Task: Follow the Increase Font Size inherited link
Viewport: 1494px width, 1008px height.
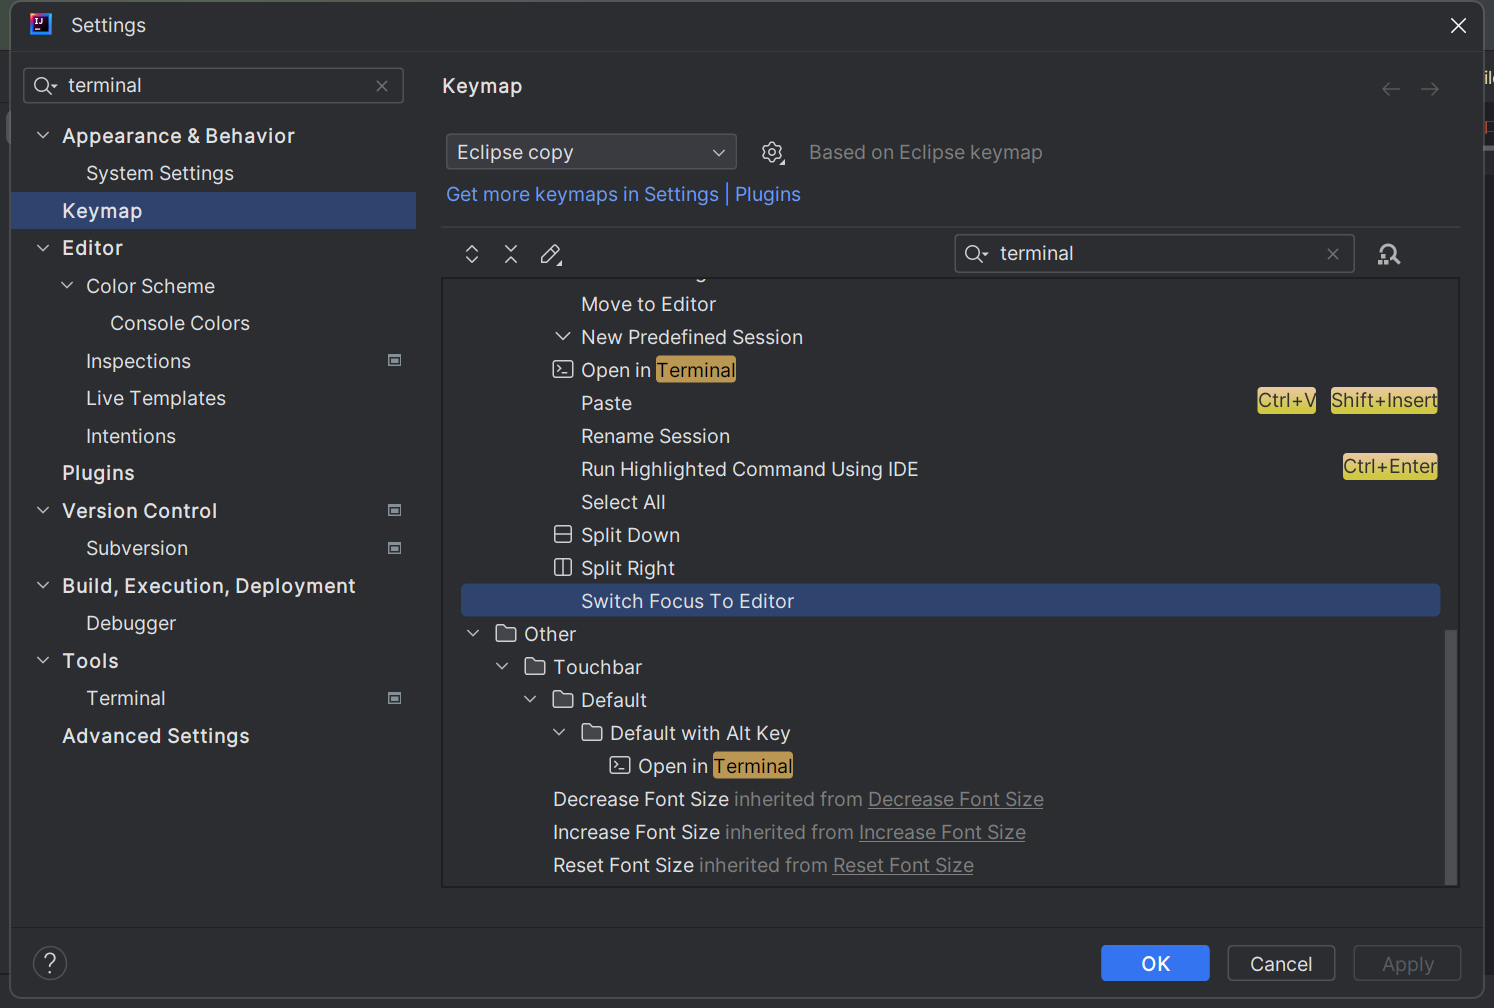Action: 942,832
